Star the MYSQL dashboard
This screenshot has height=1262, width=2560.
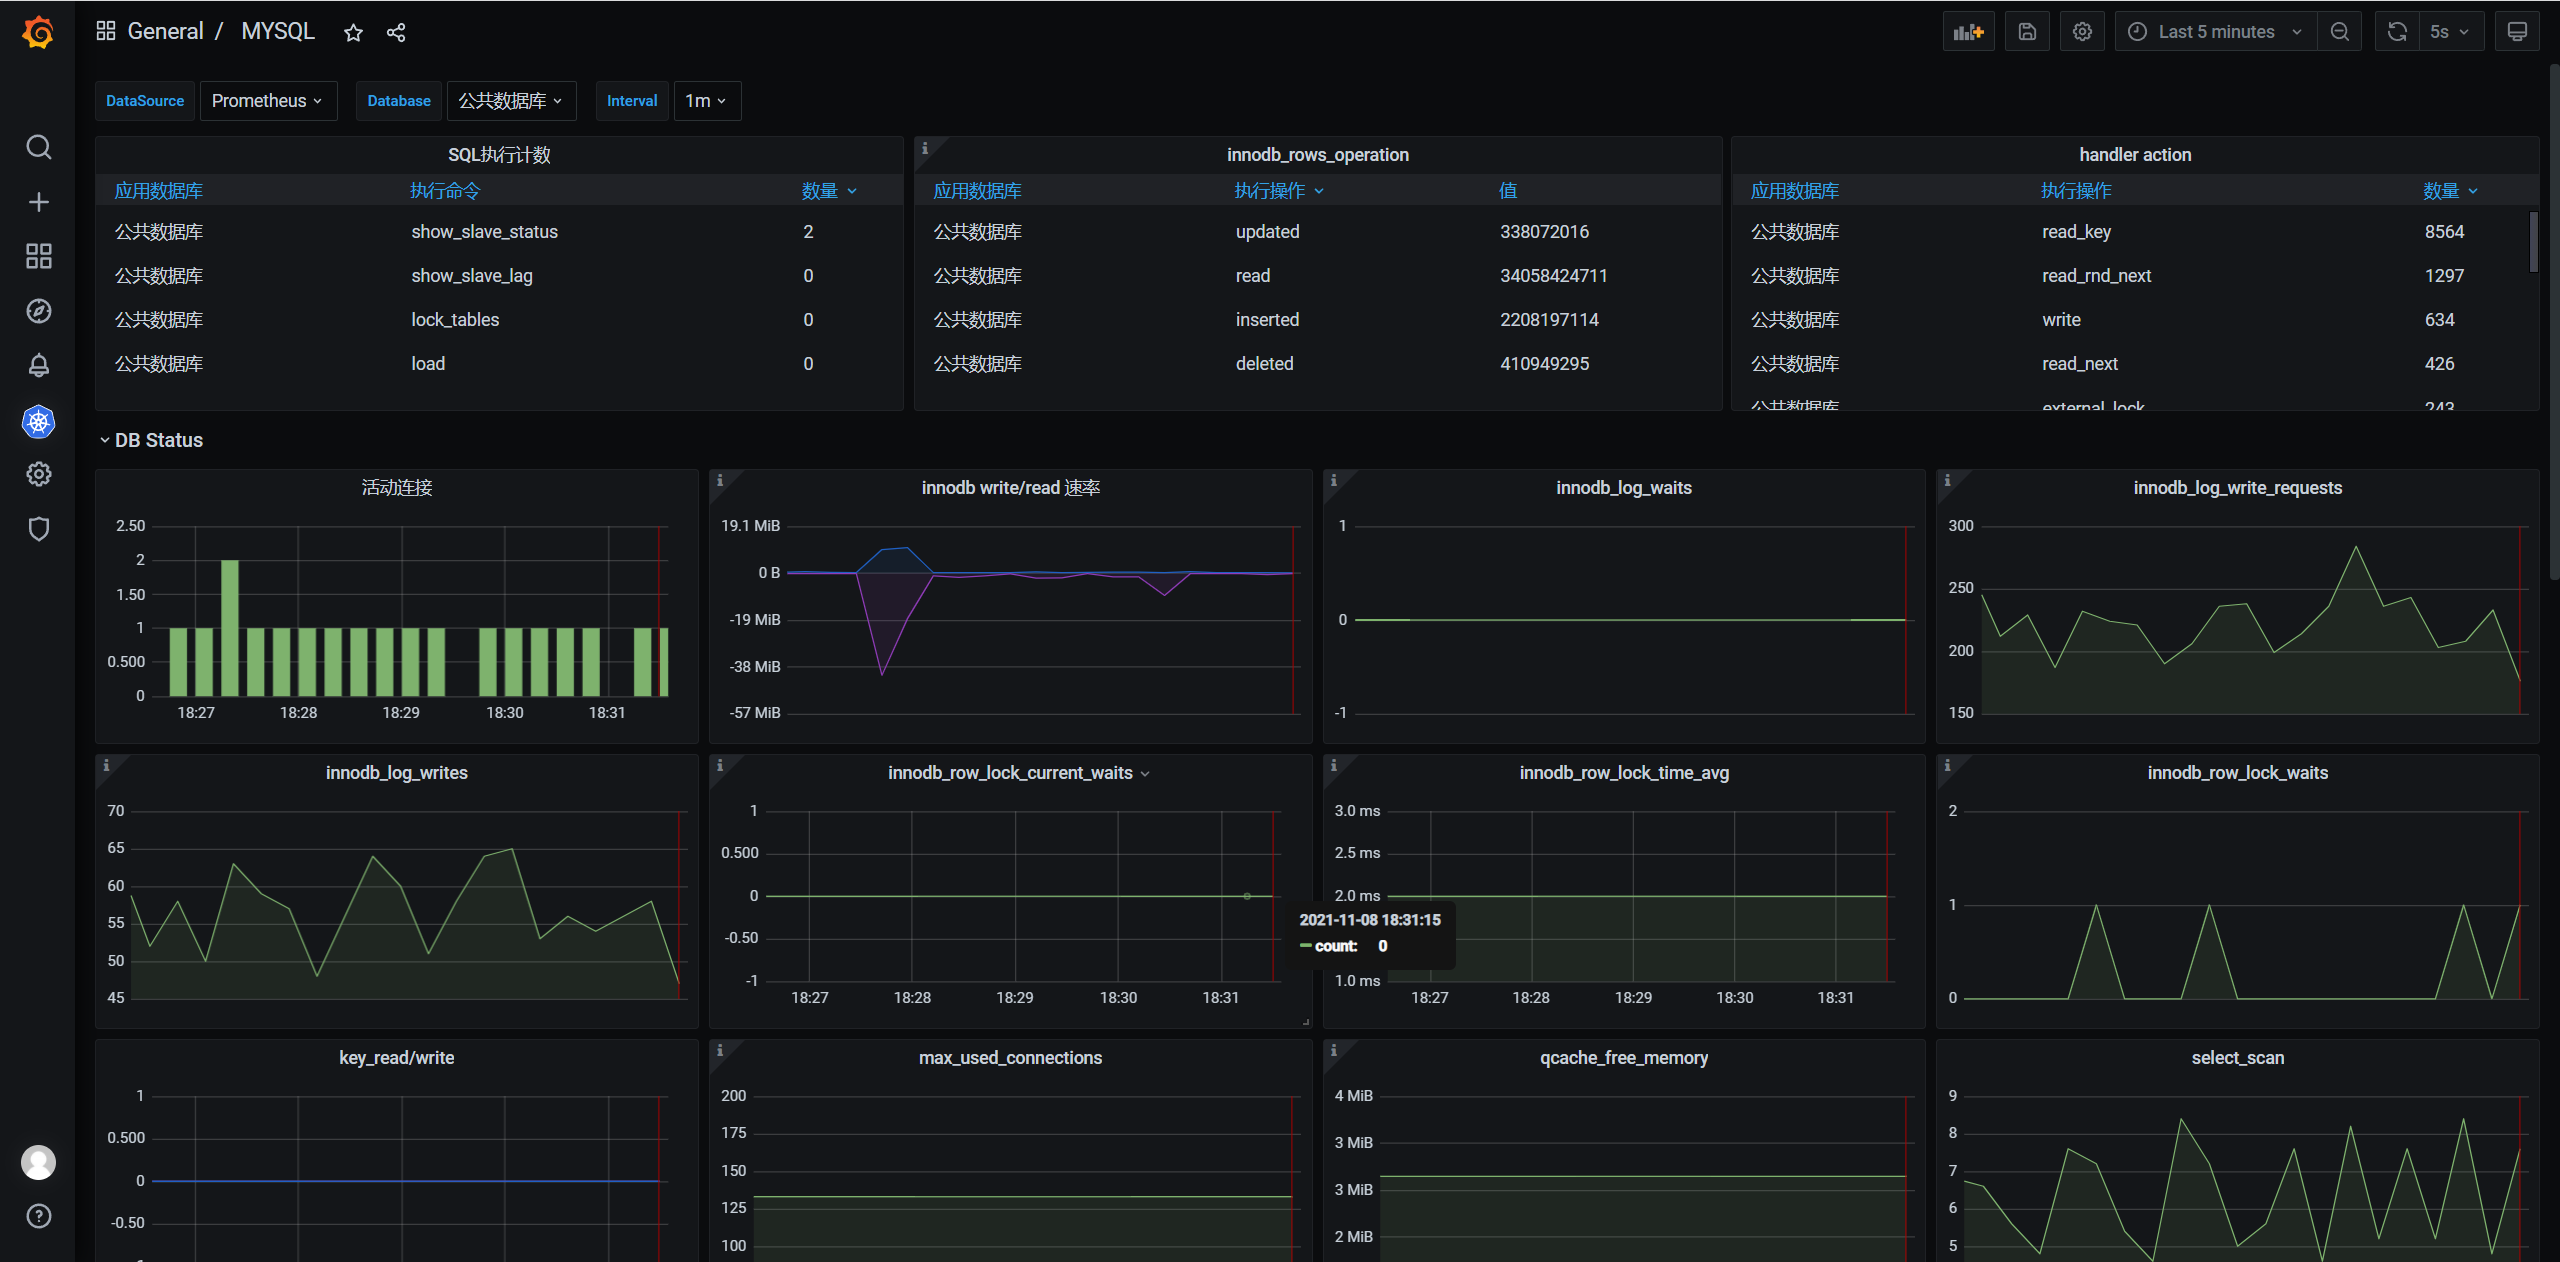(353, 33)
